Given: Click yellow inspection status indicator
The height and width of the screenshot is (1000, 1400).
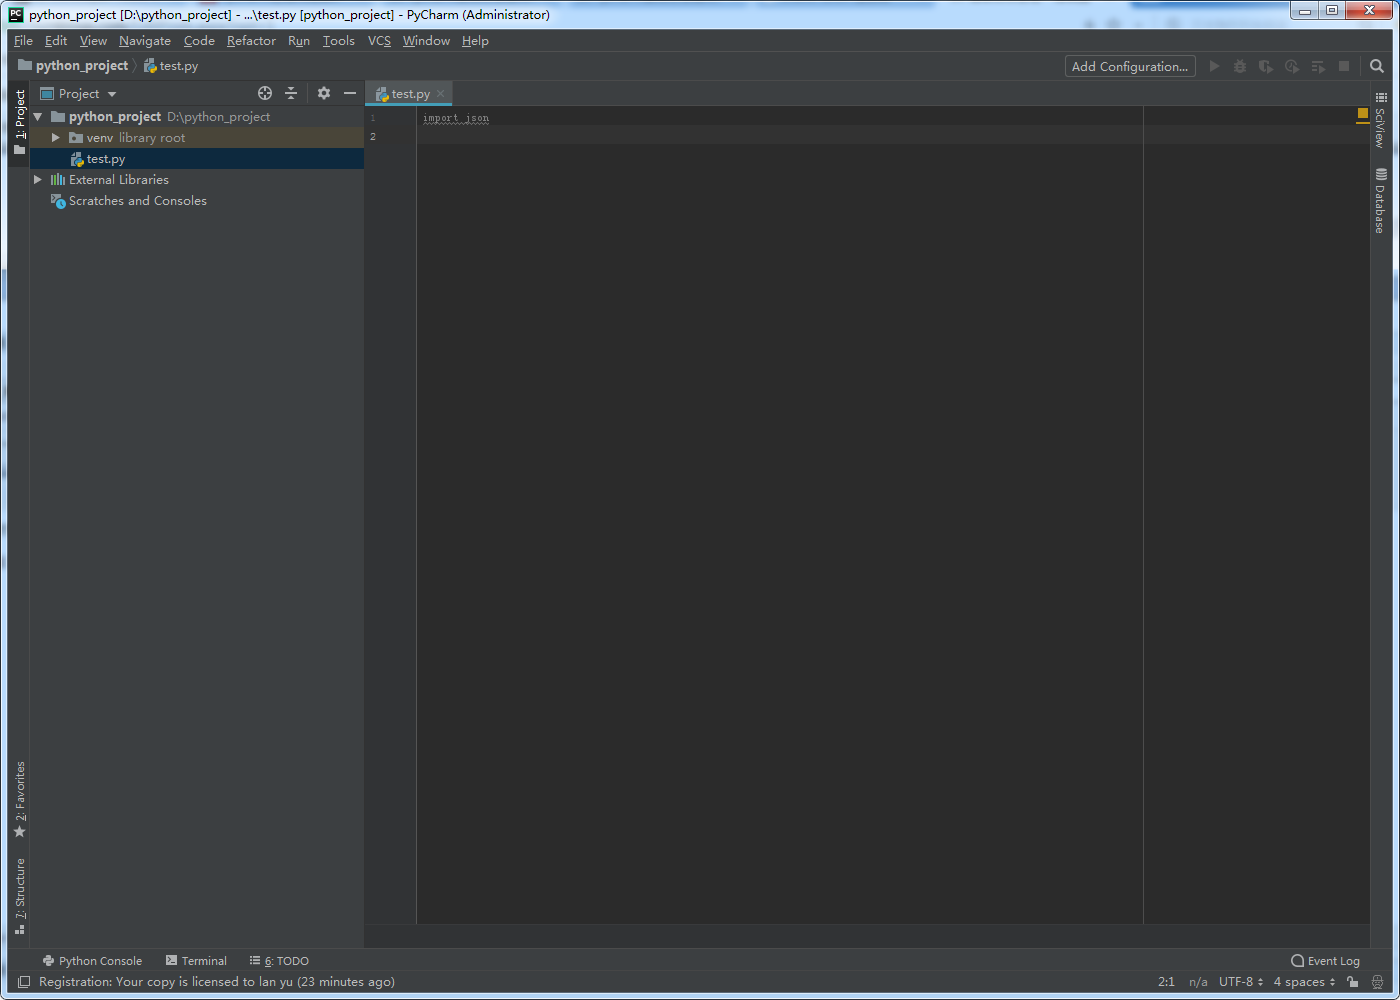Looking at the screenshot, I should coord(1362,114).
